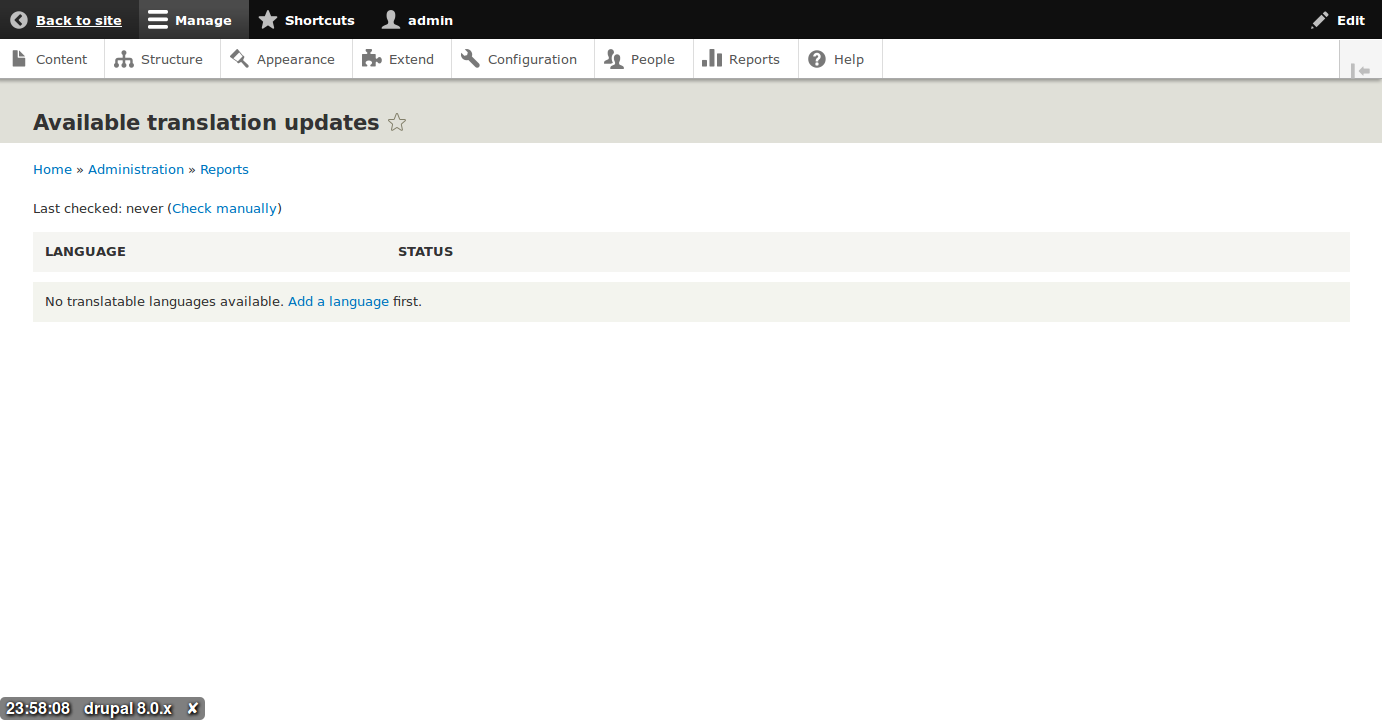This screenshot has height=720, width=1382.
Task: Open the Help menu label
Action: [x=849, y=59]
